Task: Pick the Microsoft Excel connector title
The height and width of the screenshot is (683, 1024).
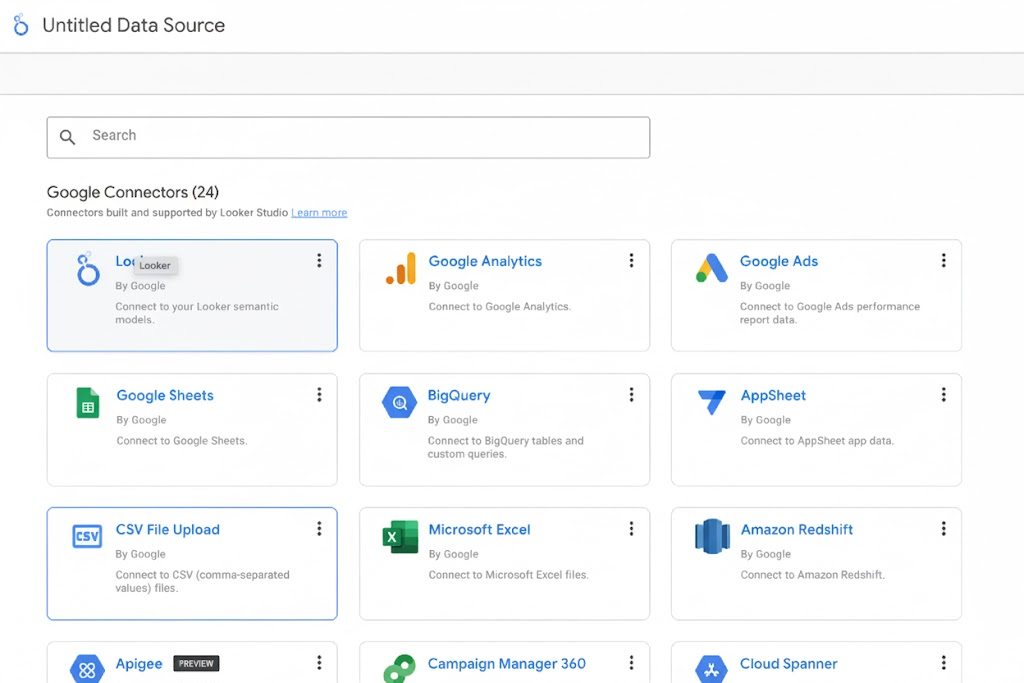Action: coord(479,530)
